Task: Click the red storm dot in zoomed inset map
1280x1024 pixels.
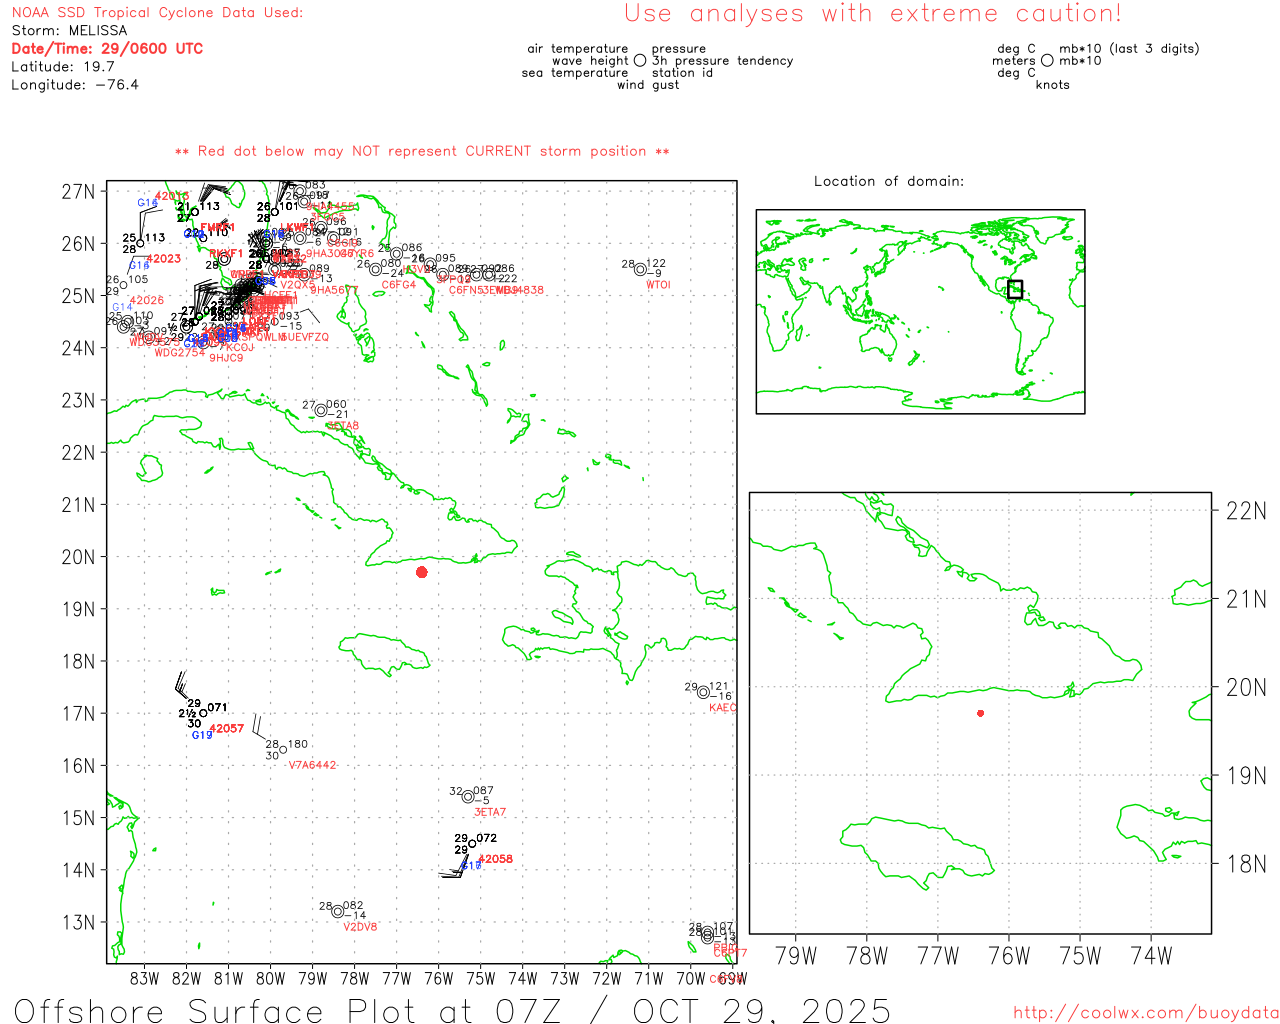Action: click(980, 713)
